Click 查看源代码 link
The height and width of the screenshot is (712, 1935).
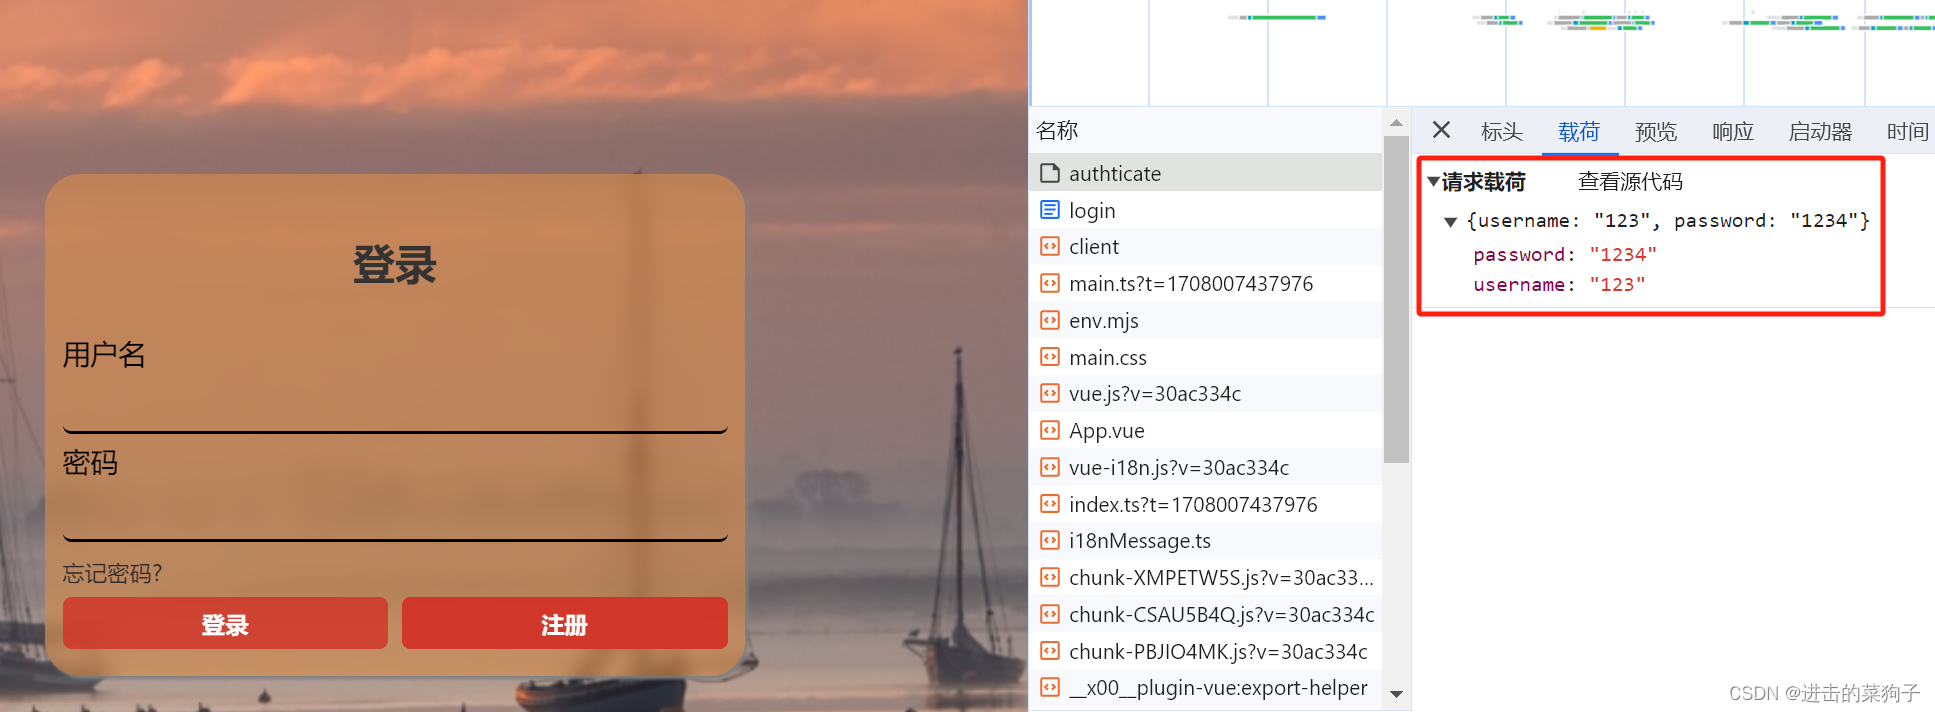(1630, 182)
